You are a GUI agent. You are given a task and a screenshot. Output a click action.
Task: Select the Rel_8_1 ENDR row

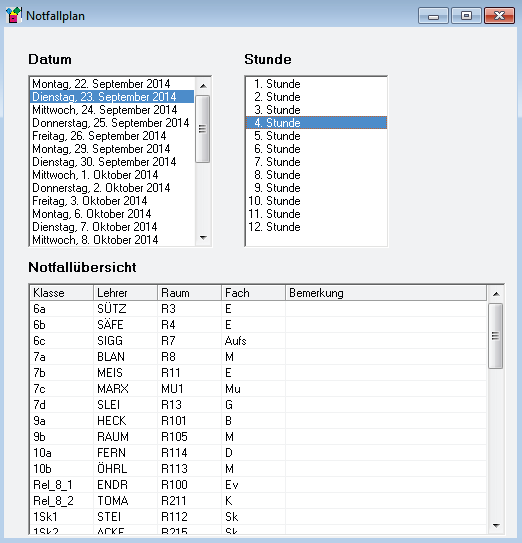coord(258,484)
